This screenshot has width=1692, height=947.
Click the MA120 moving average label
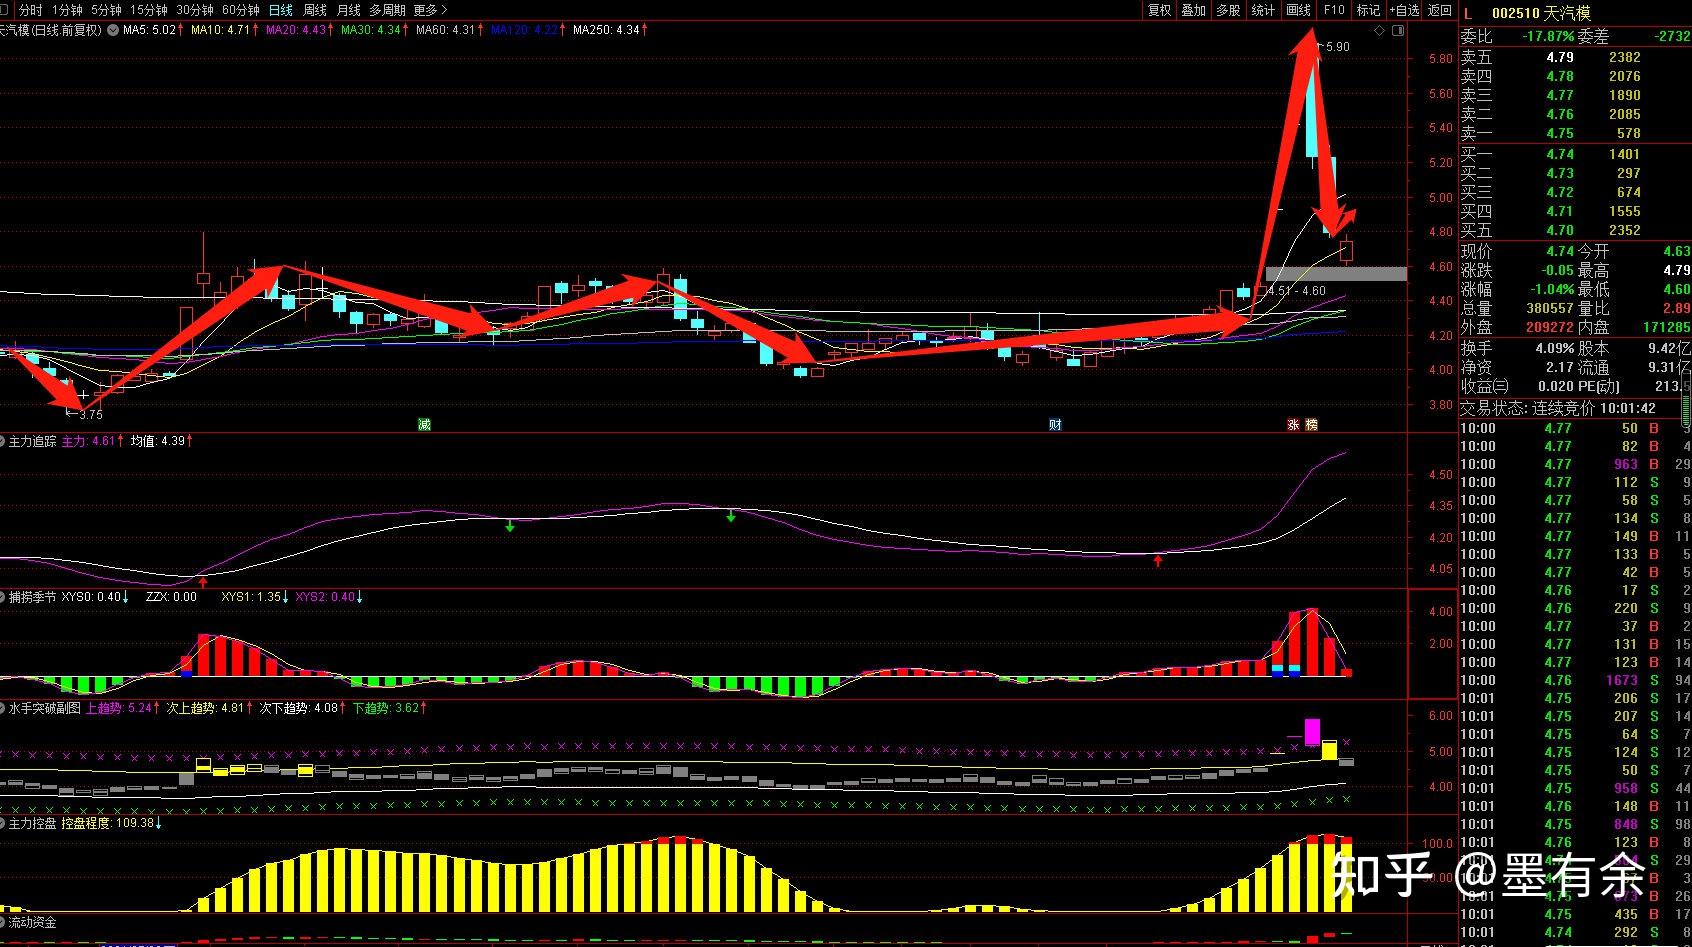click(527, 30)
